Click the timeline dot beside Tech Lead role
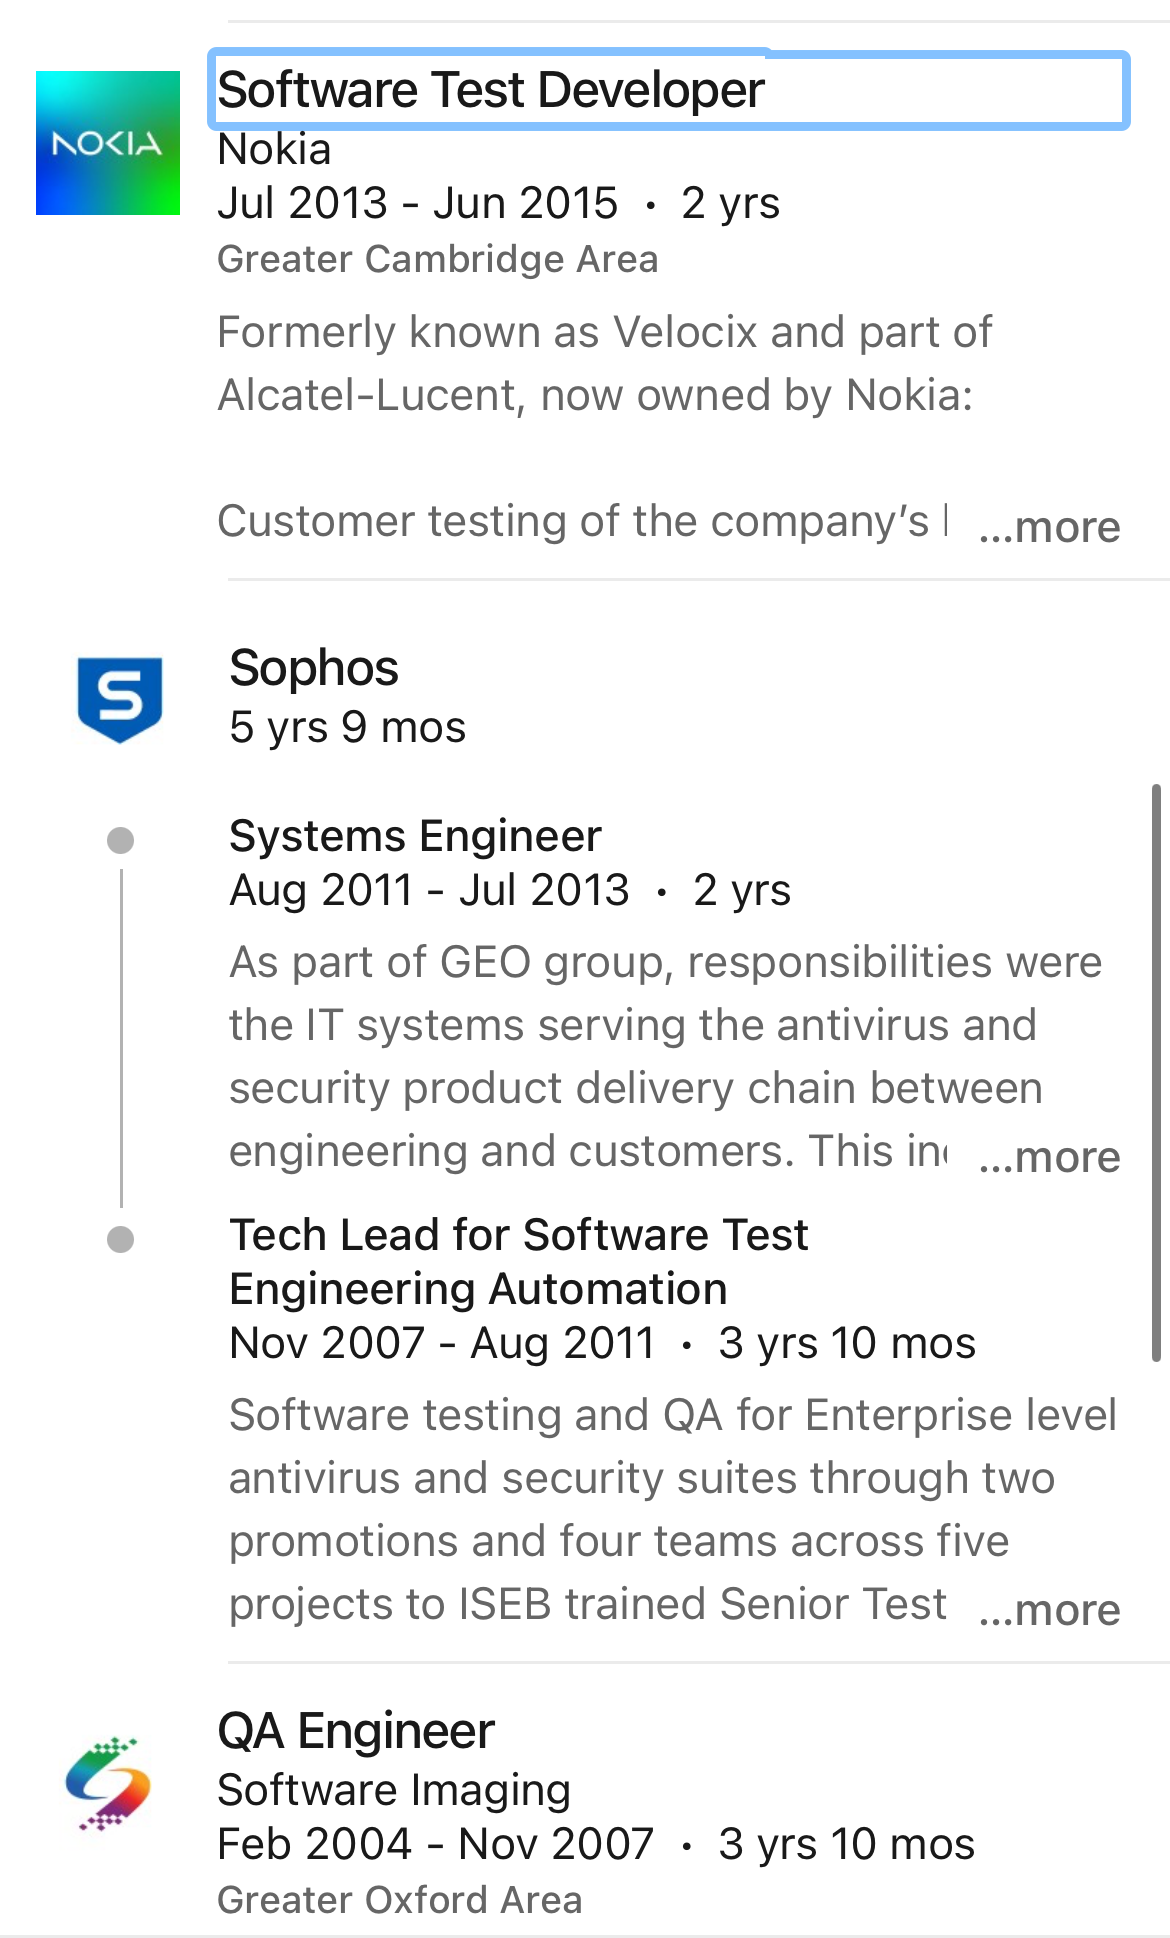 pyautogui.click(x=120, y=1240)
